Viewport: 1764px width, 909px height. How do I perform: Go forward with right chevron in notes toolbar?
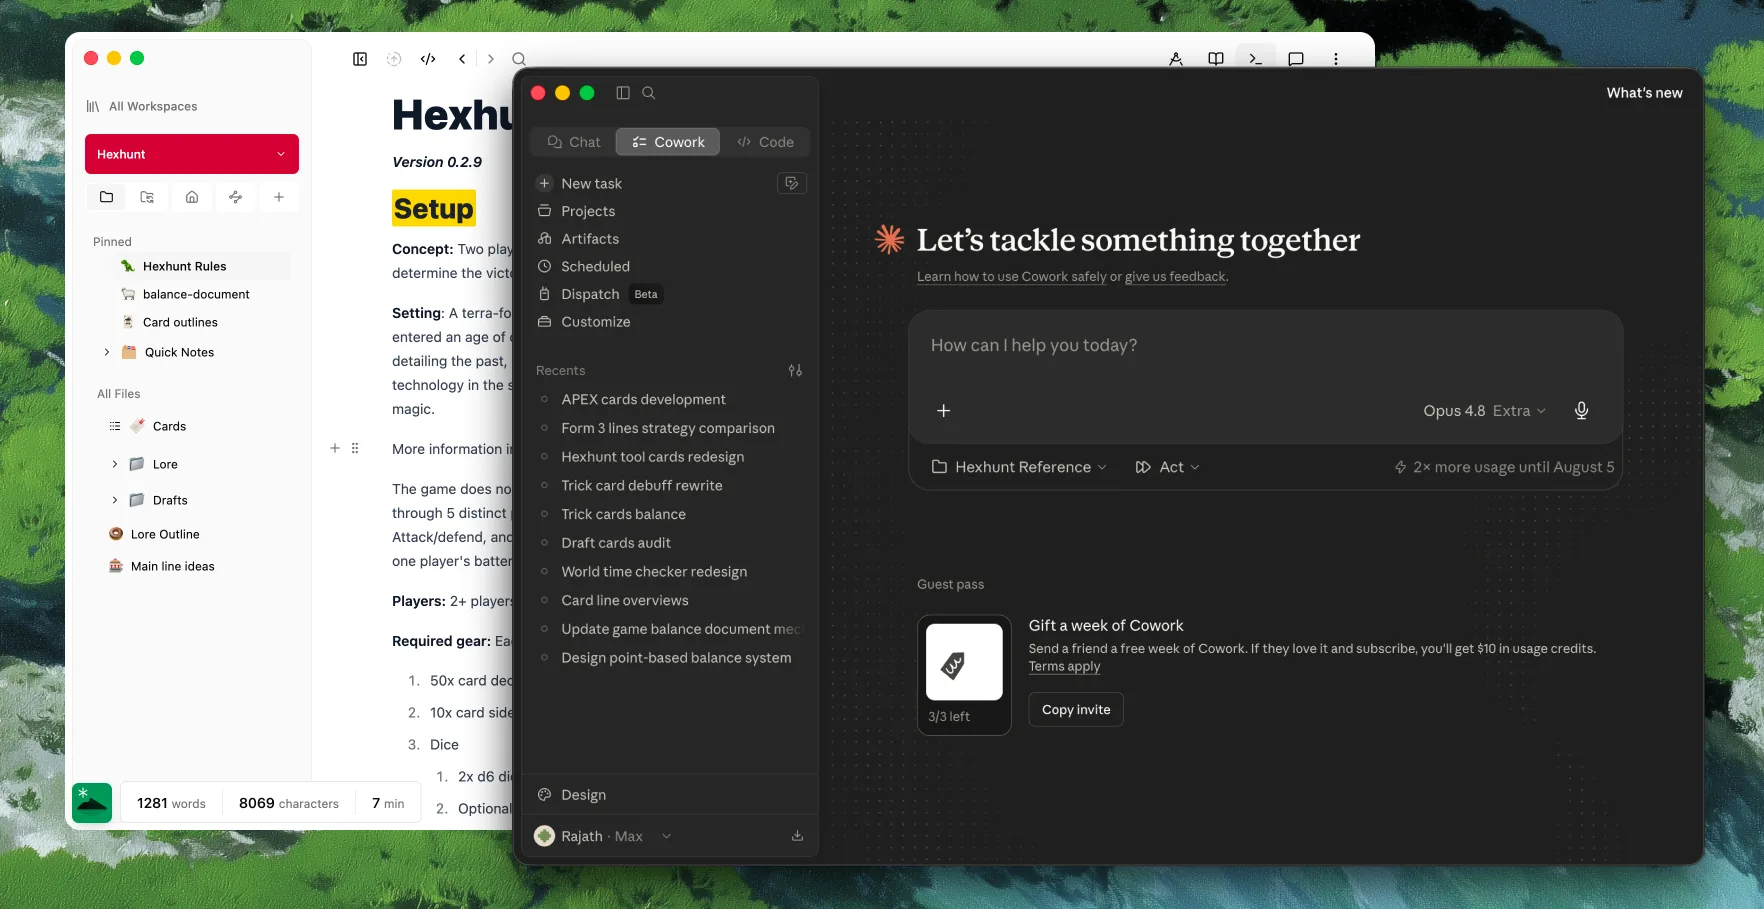(x=490, y=59)
